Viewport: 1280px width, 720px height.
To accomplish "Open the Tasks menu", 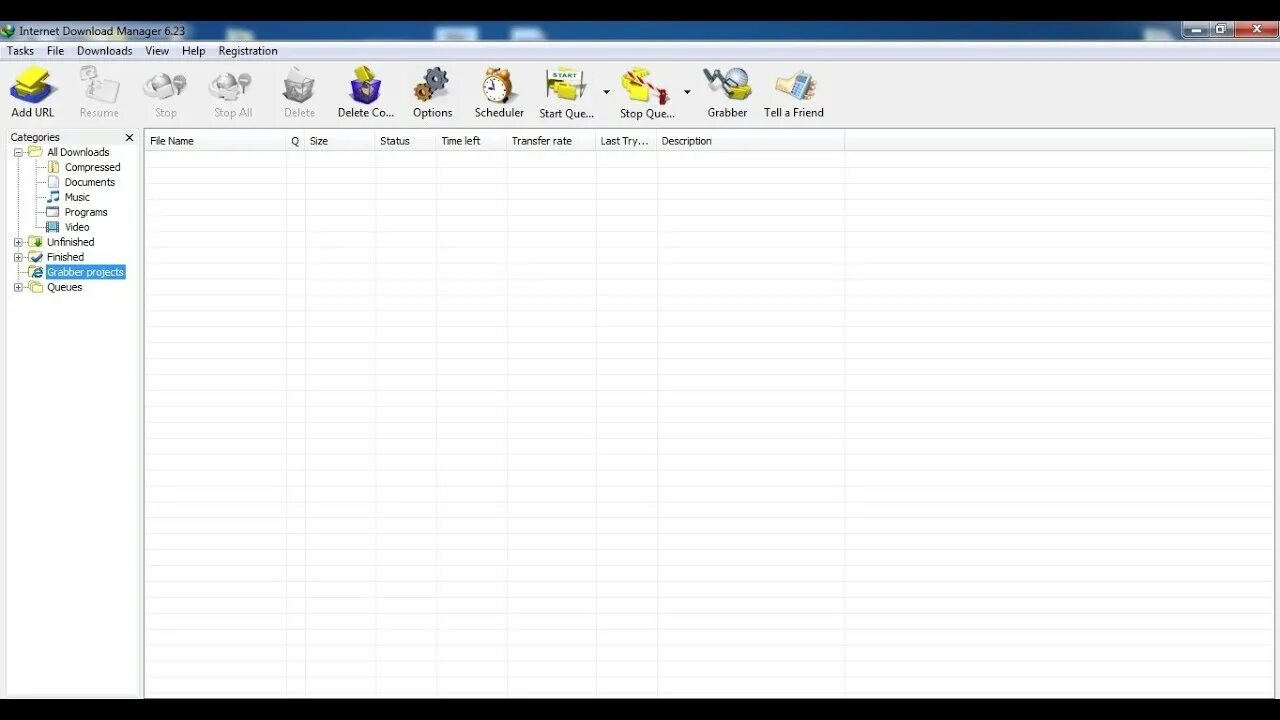I will [20, 51].
